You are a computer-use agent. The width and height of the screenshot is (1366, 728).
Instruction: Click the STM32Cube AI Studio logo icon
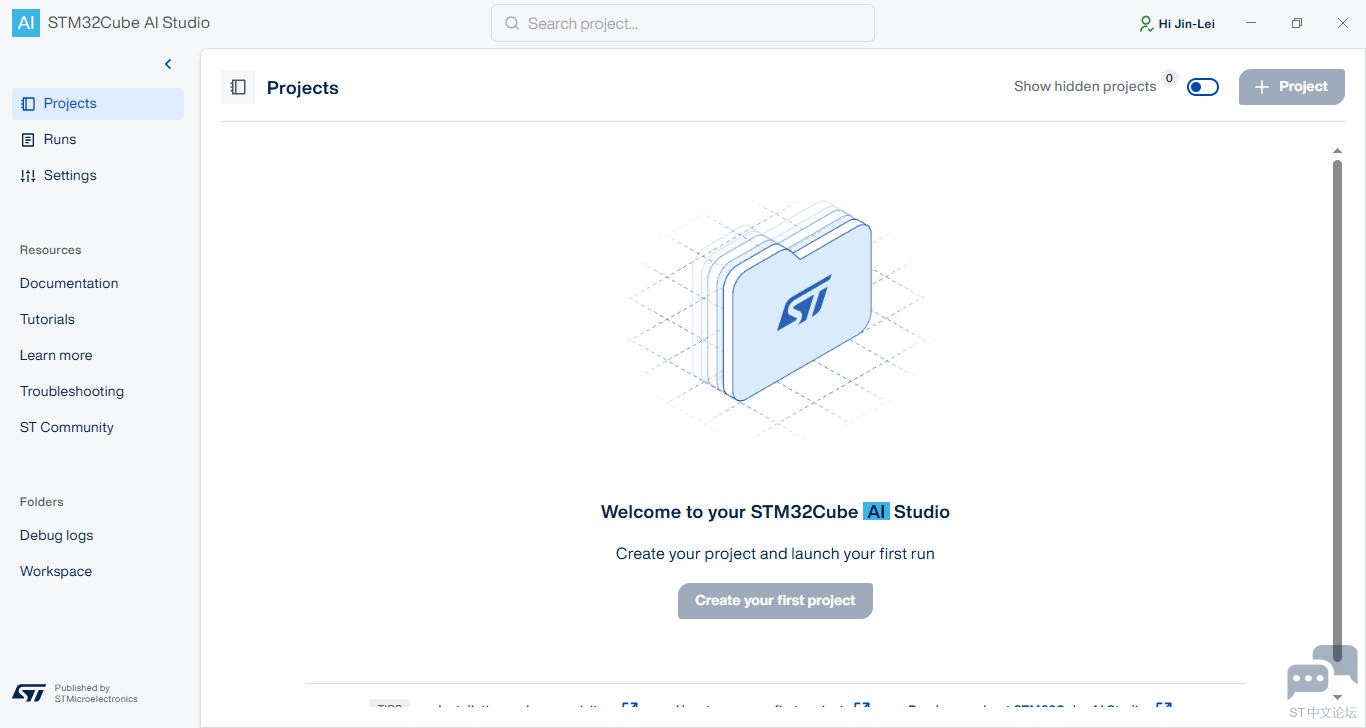tap(26, 23)
